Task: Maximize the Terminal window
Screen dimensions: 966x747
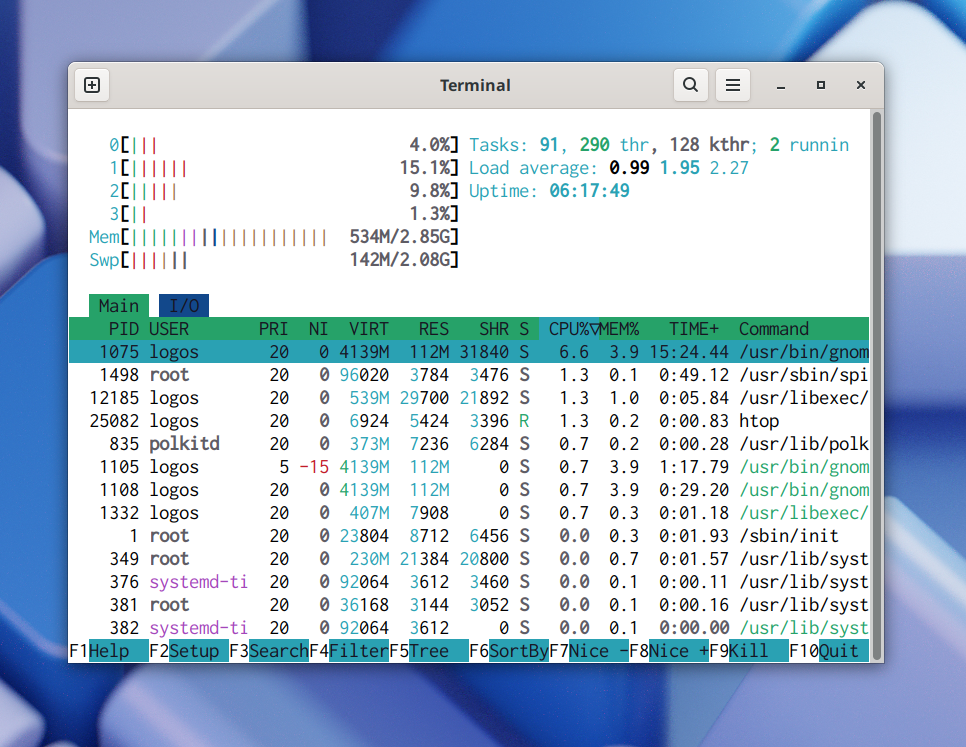Action: click(821, 85)
